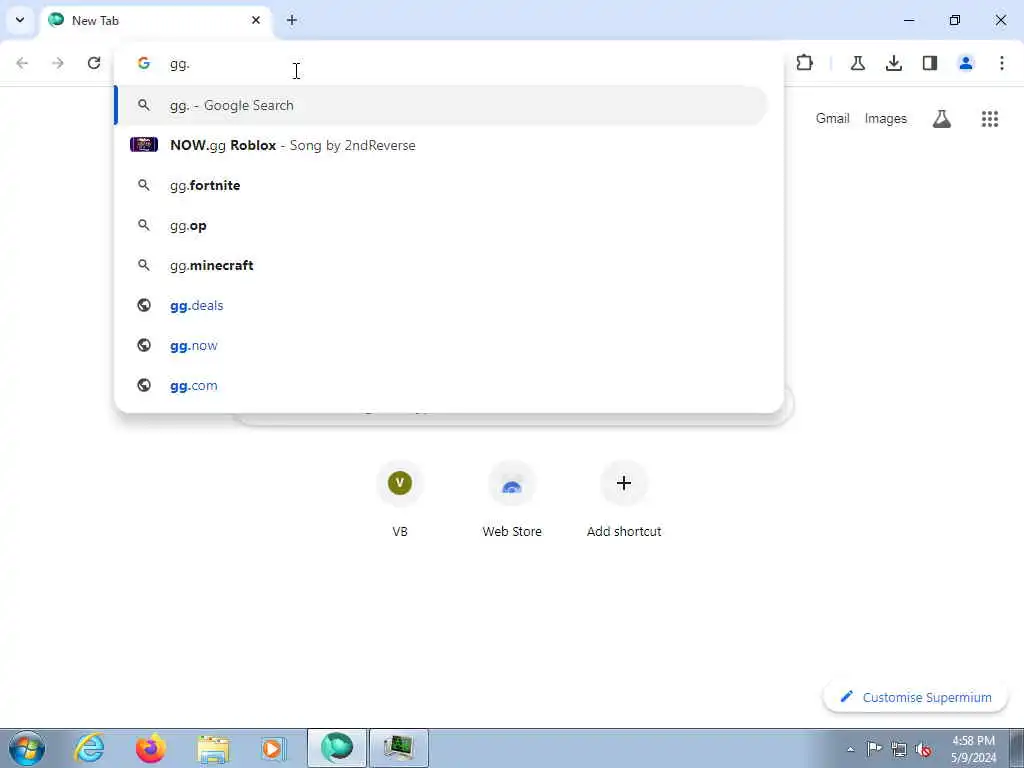Open the Images link
Image resolution: width=1024 pixels, height=768 pixels.
pyautogui.click(x=886, y=118)
